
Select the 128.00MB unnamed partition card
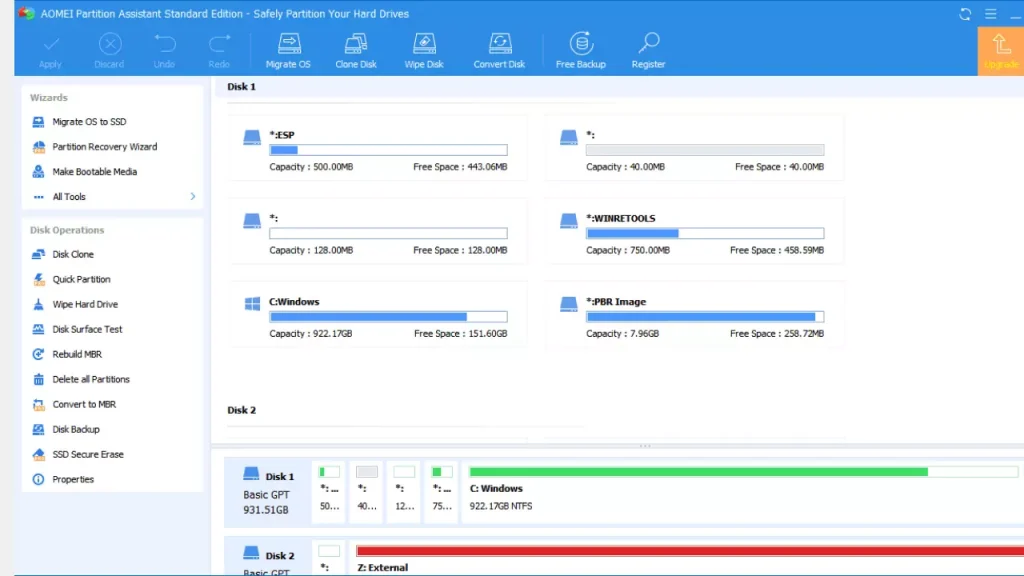377,232
